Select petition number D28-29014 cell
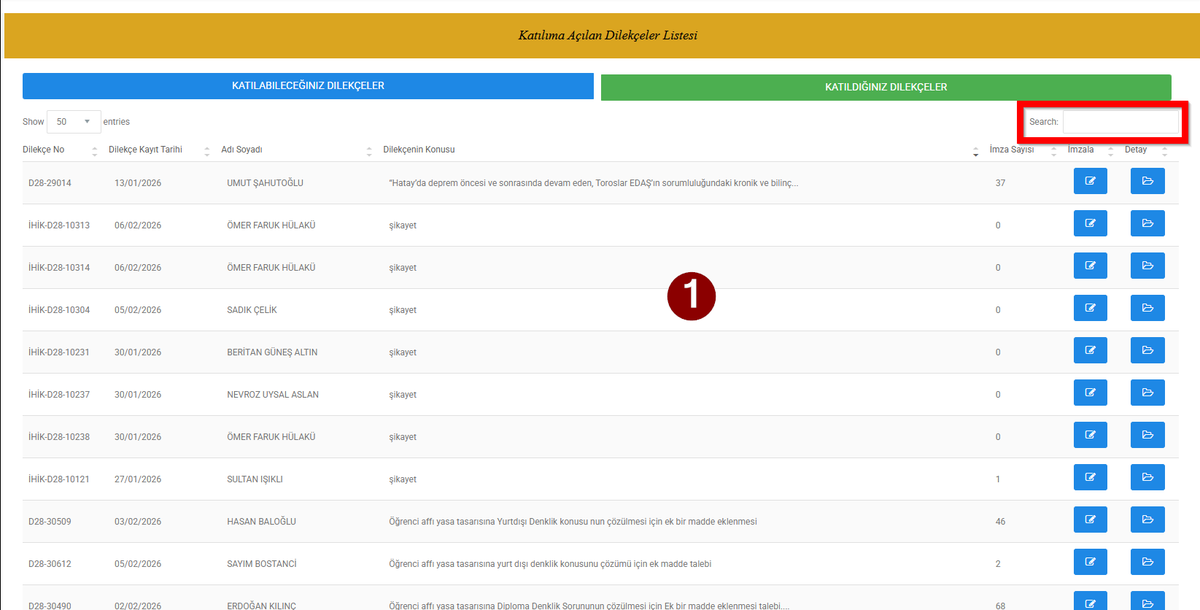 (50, 183)
